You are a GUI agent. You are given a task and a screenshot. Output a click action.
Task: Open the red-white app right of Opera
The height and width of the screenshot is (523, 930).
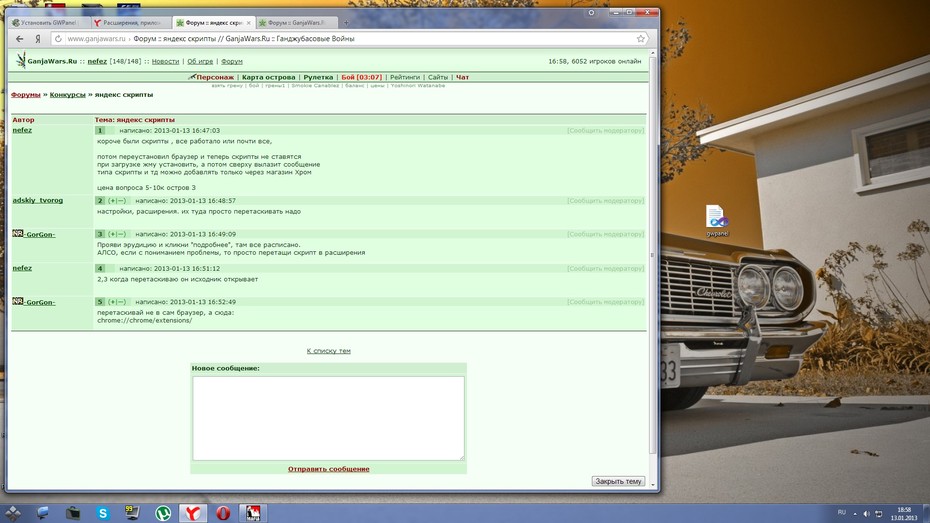(253, 513)
